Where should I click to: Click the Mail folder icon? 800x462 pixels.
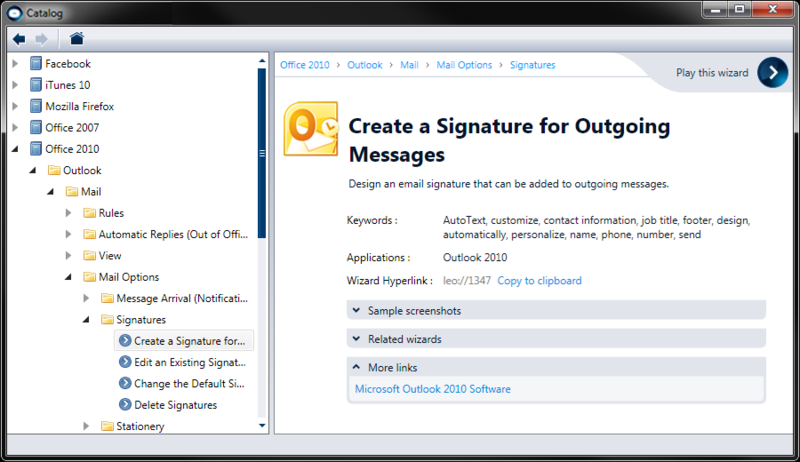pos(71,192)
